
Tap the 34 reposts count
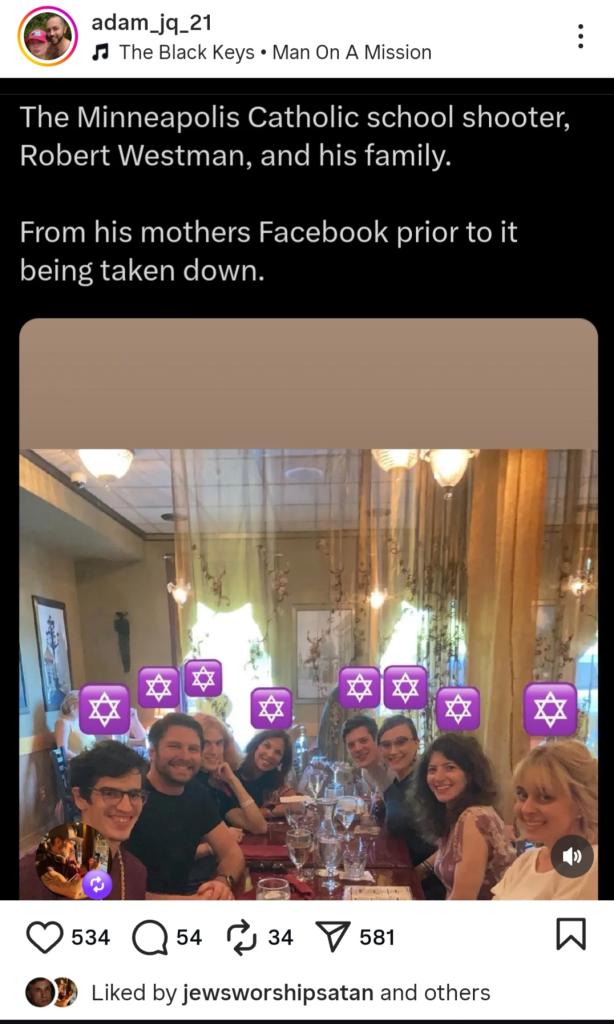pos(281,937)
